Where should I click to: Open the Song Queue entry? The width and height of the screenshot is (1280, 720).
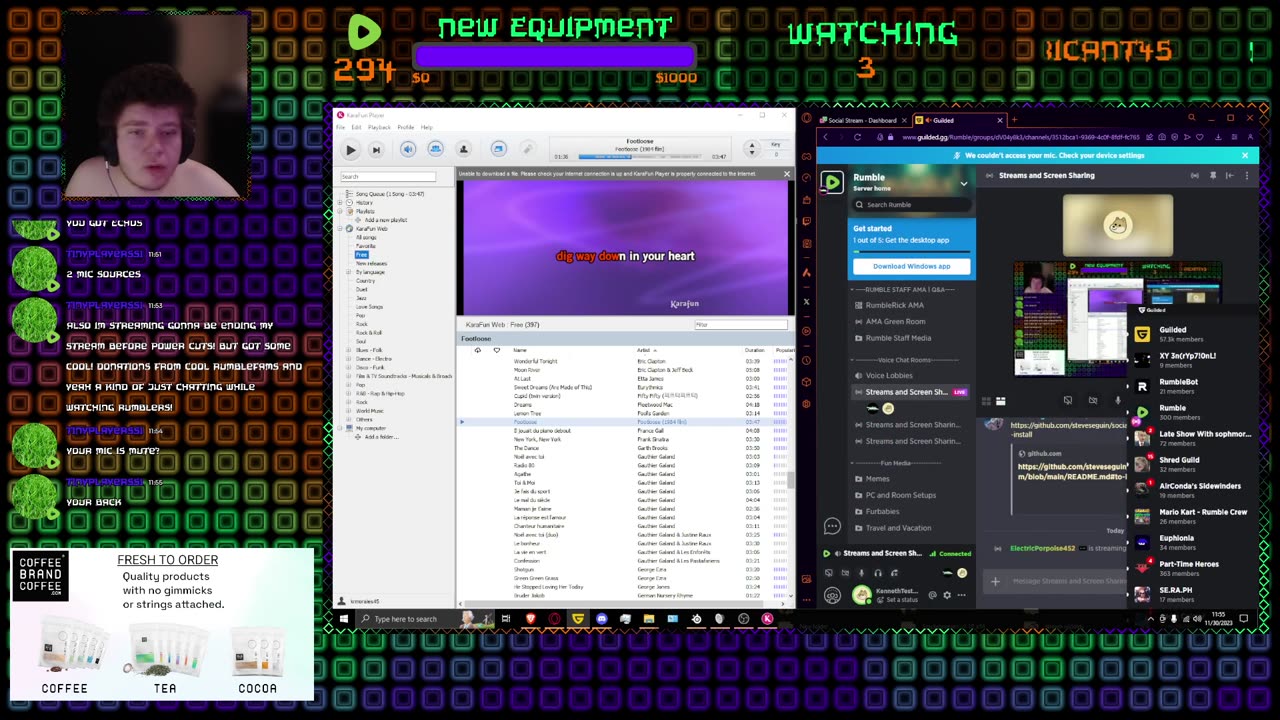[389, 194]
